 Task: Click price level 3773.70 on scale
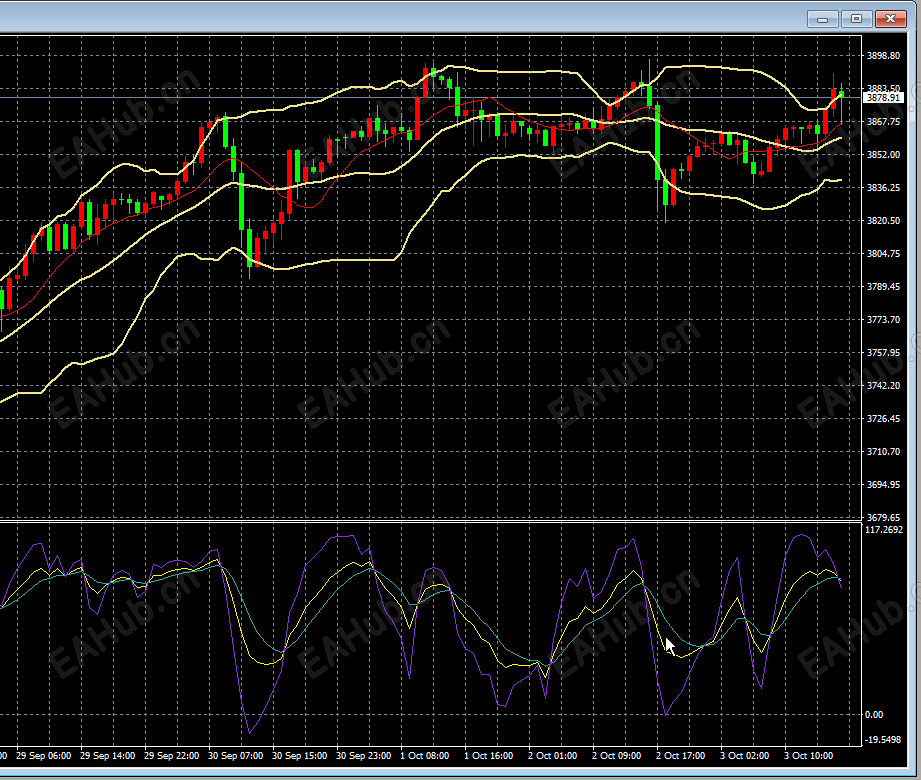coord(883,320)
